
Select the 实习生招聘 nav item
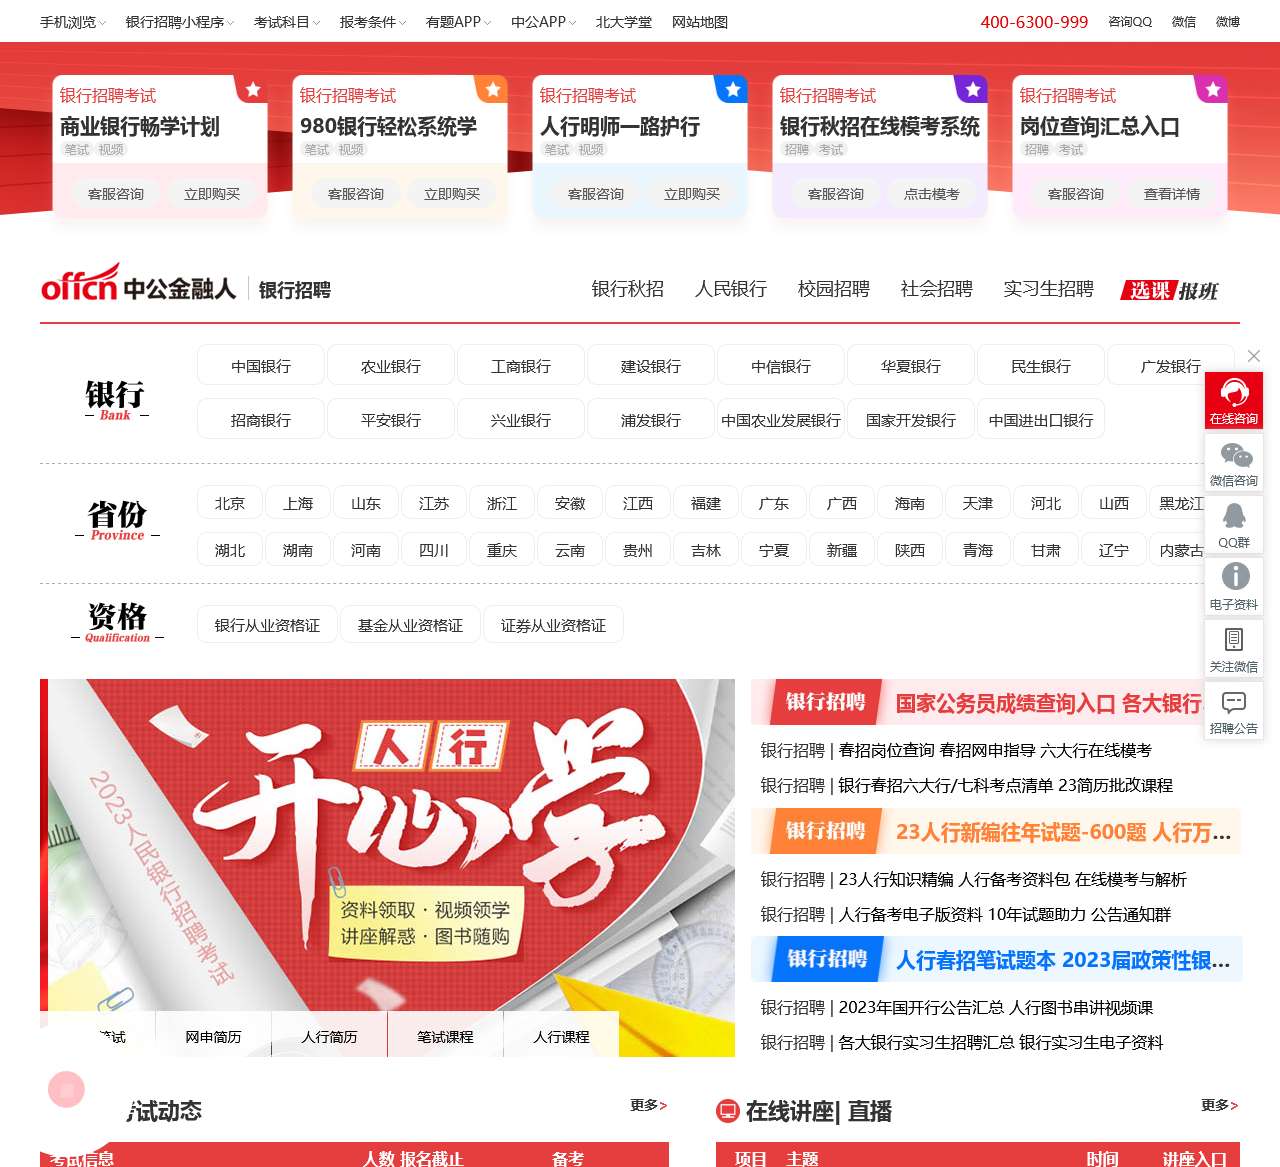[x=1049, y=289]
